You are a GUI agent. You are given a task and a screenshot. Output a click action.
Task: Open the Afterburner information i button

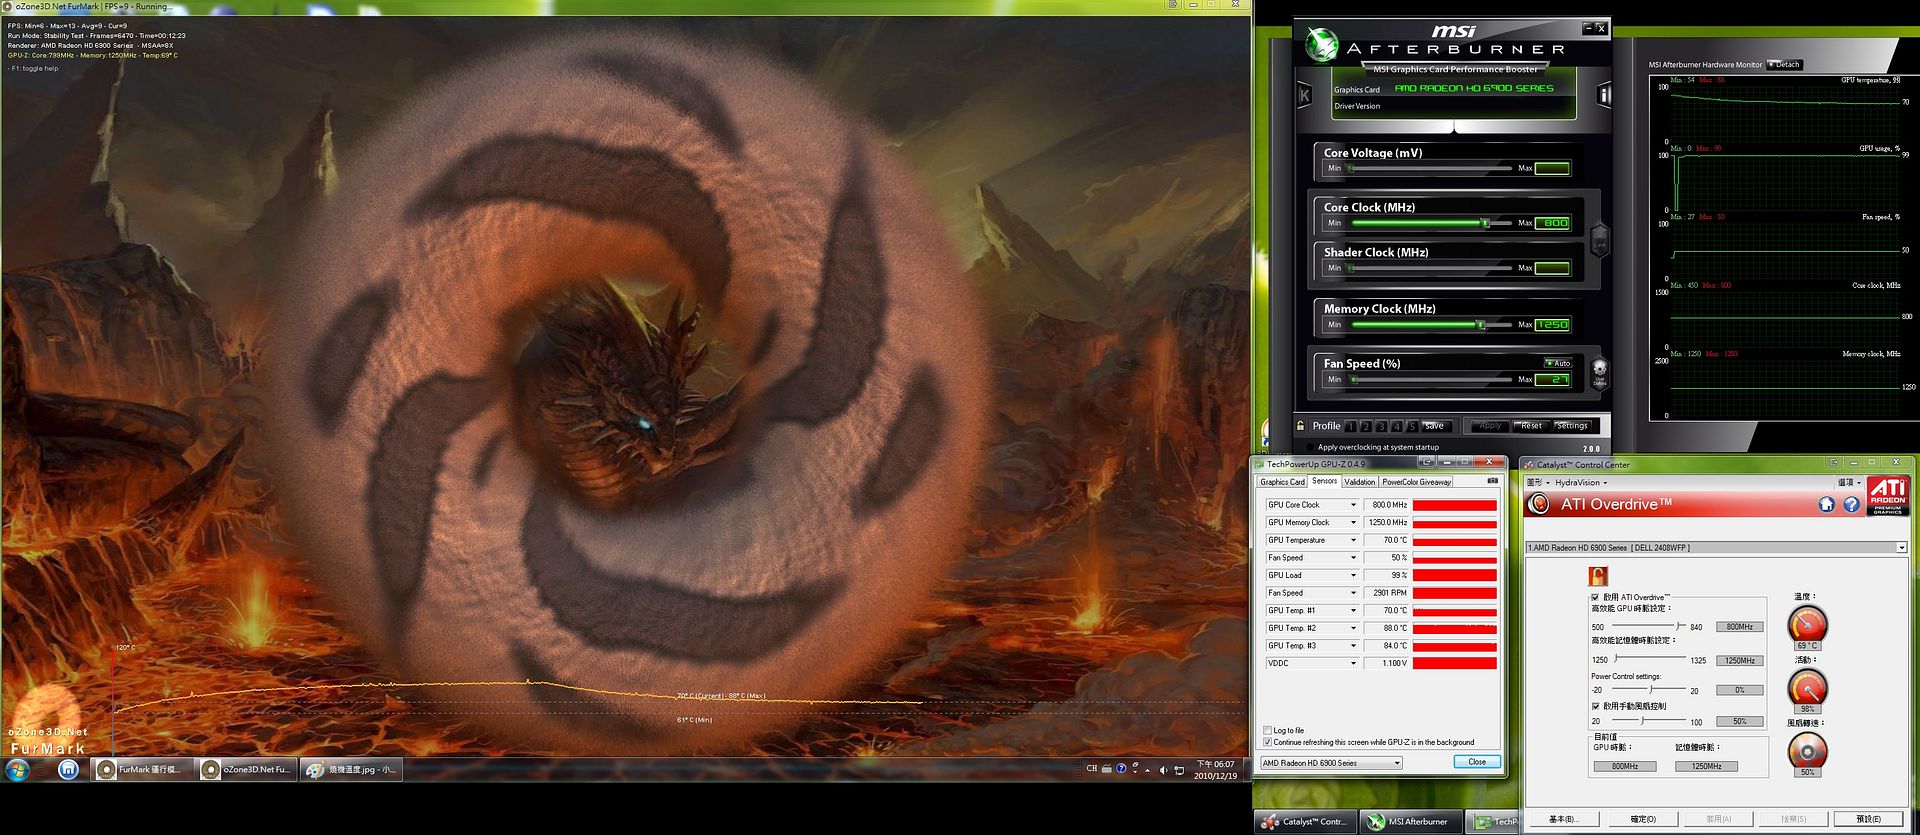click(1604, 95)
